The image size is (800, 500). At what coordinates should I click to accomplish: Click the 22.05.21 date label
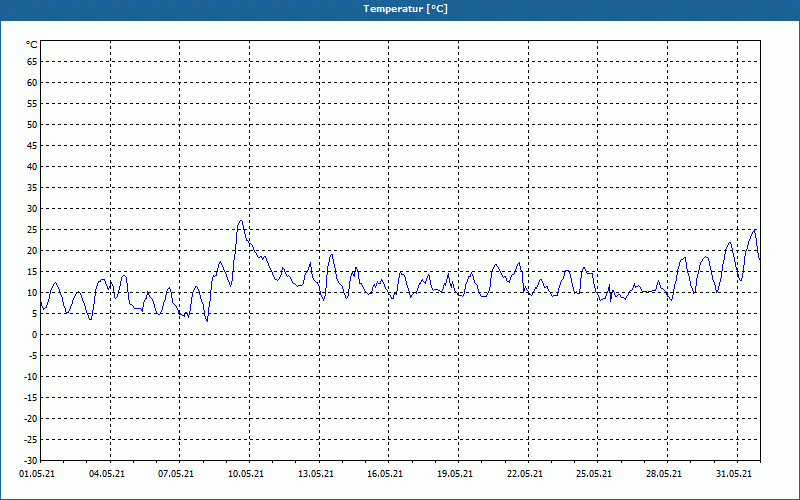pos(525,474)
